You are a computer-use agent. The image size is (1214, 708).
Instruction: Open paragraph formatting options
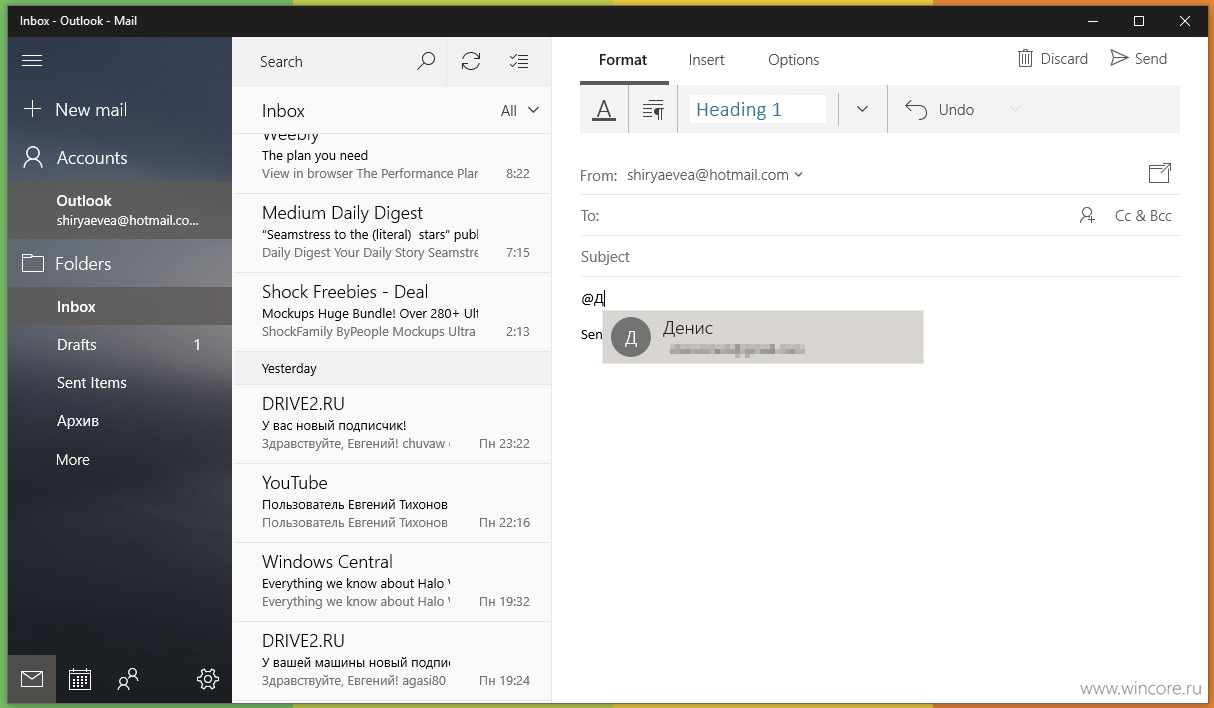click(653, 110)
